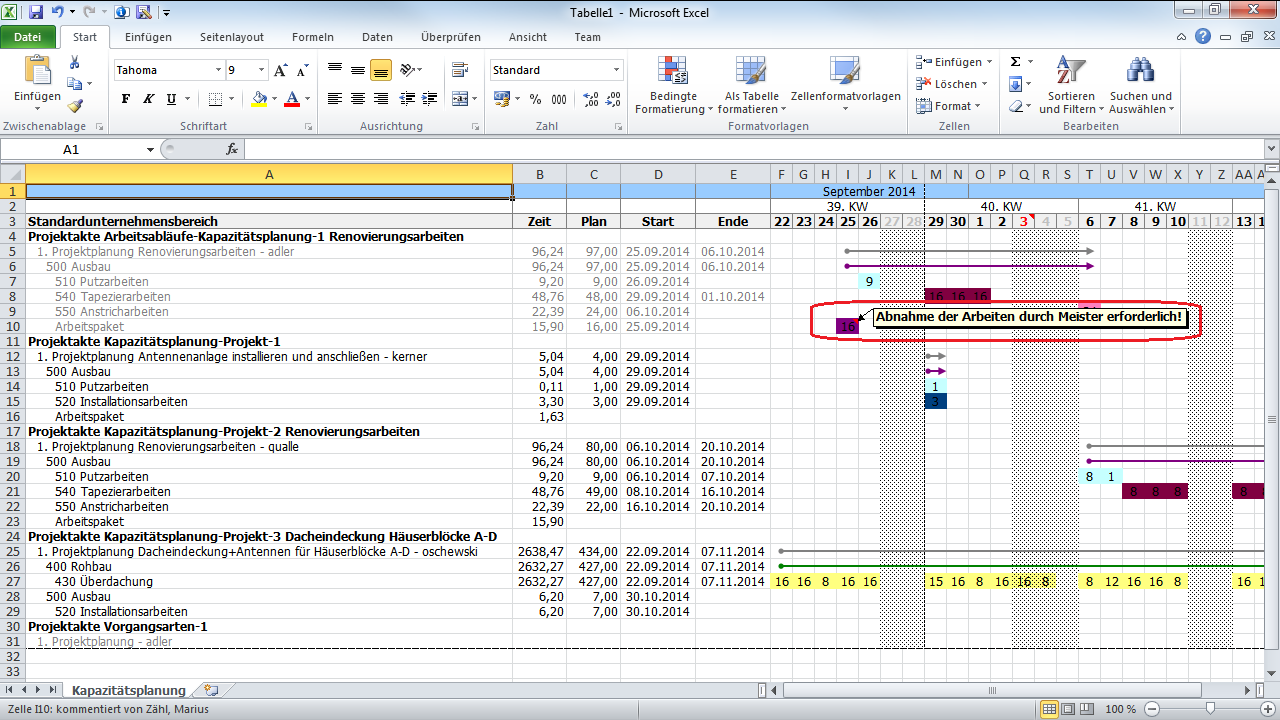Click the zoom slider handle

click(1210, 709)
